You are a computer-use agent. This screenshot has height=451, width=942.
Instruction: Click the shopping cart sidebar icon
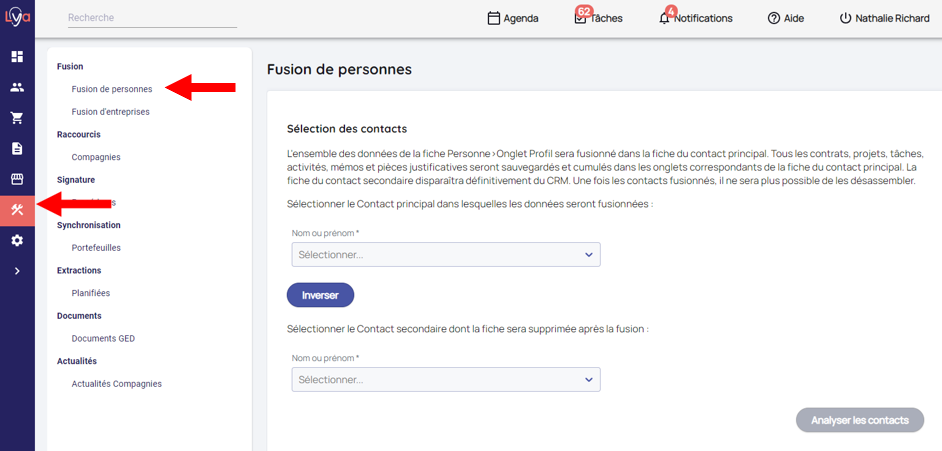(17, 118)
